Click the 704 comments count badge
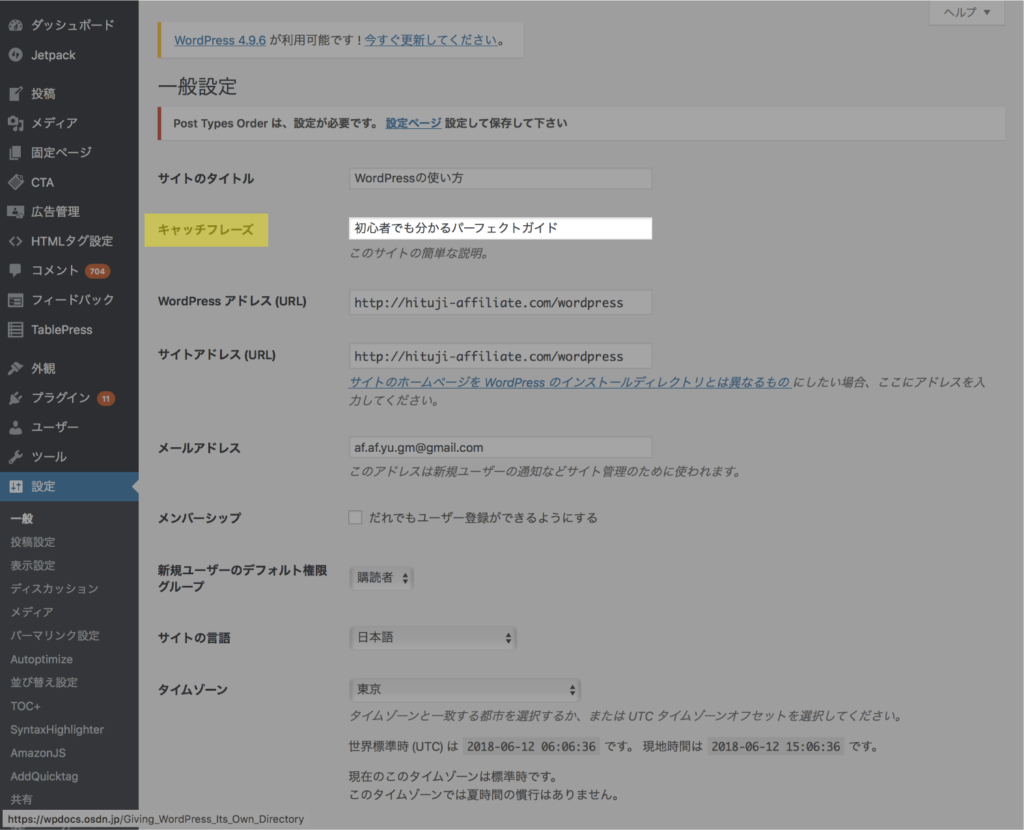 [97, 271]
